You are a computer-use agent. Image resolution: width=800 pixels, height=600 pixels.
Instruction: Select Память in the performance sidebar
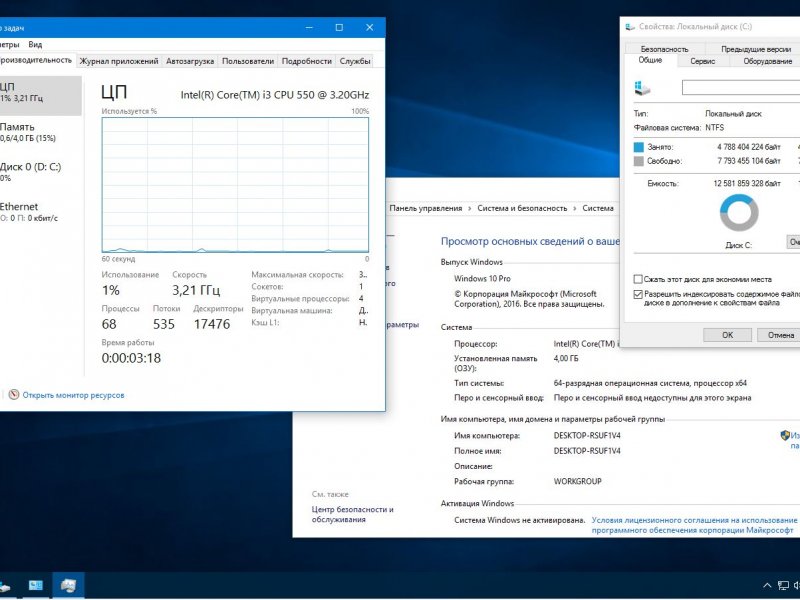(x=40, y=132)
